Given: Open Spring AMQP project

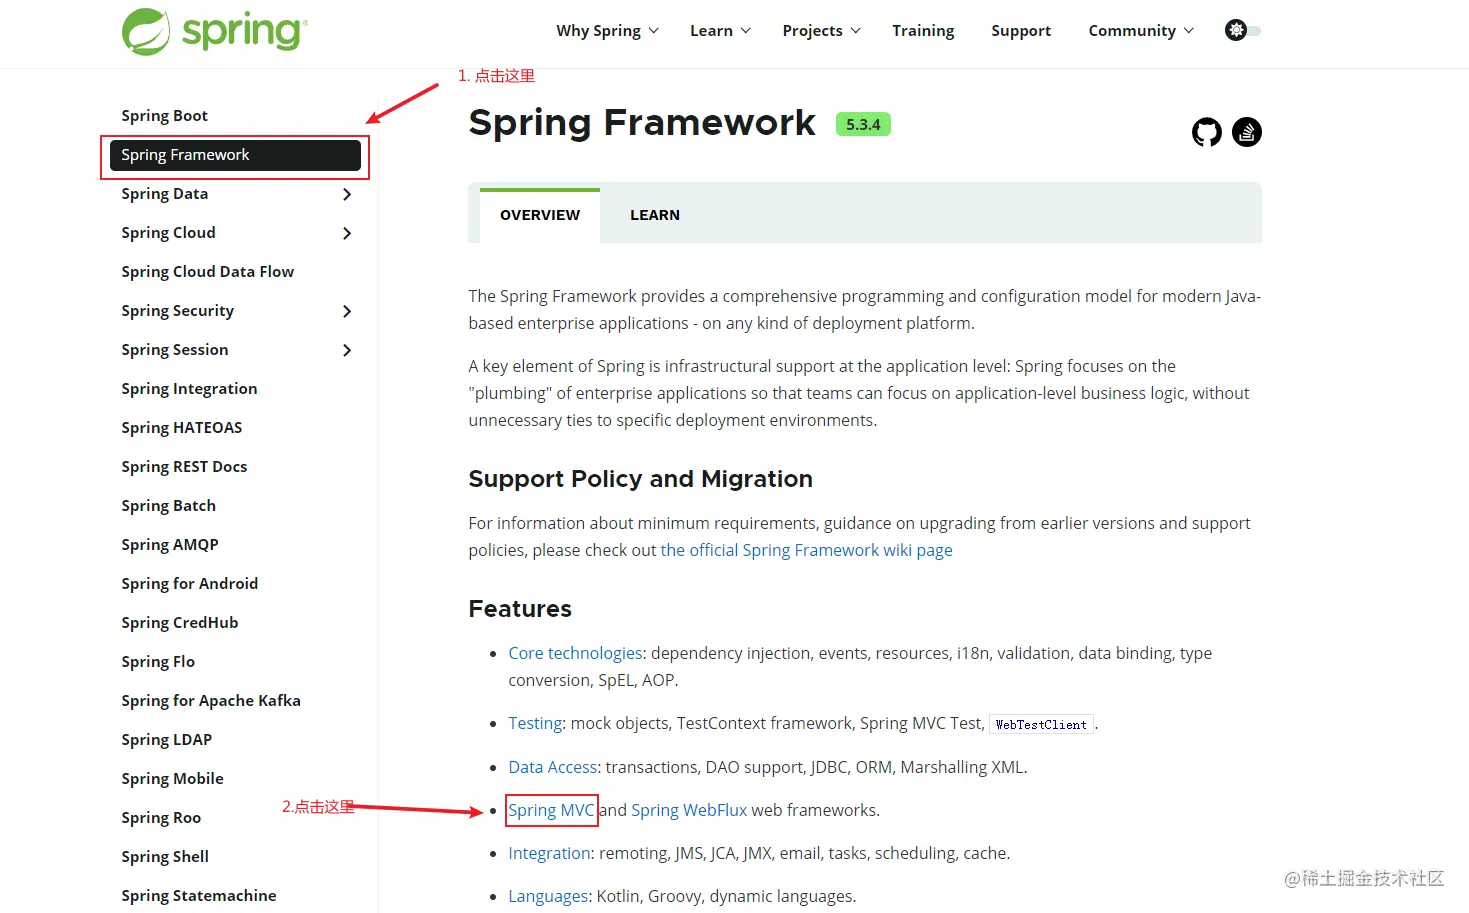Looking at the screenshot, I should coord(170,545).
